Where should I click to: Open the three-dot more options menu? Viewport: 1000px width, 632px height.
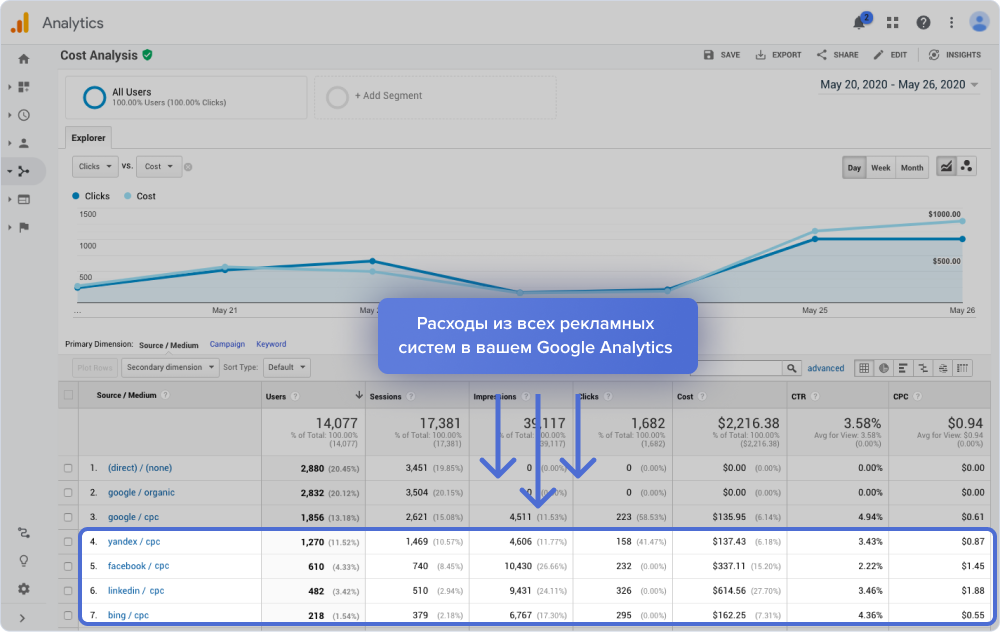click(952, 23)
